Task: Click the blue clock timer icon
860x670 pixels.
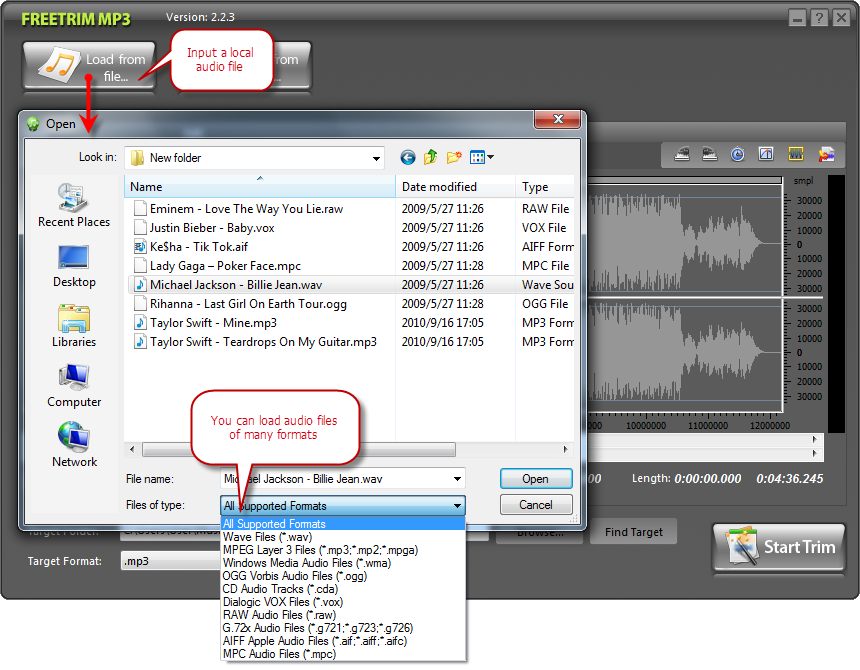Action: point(738,155)
